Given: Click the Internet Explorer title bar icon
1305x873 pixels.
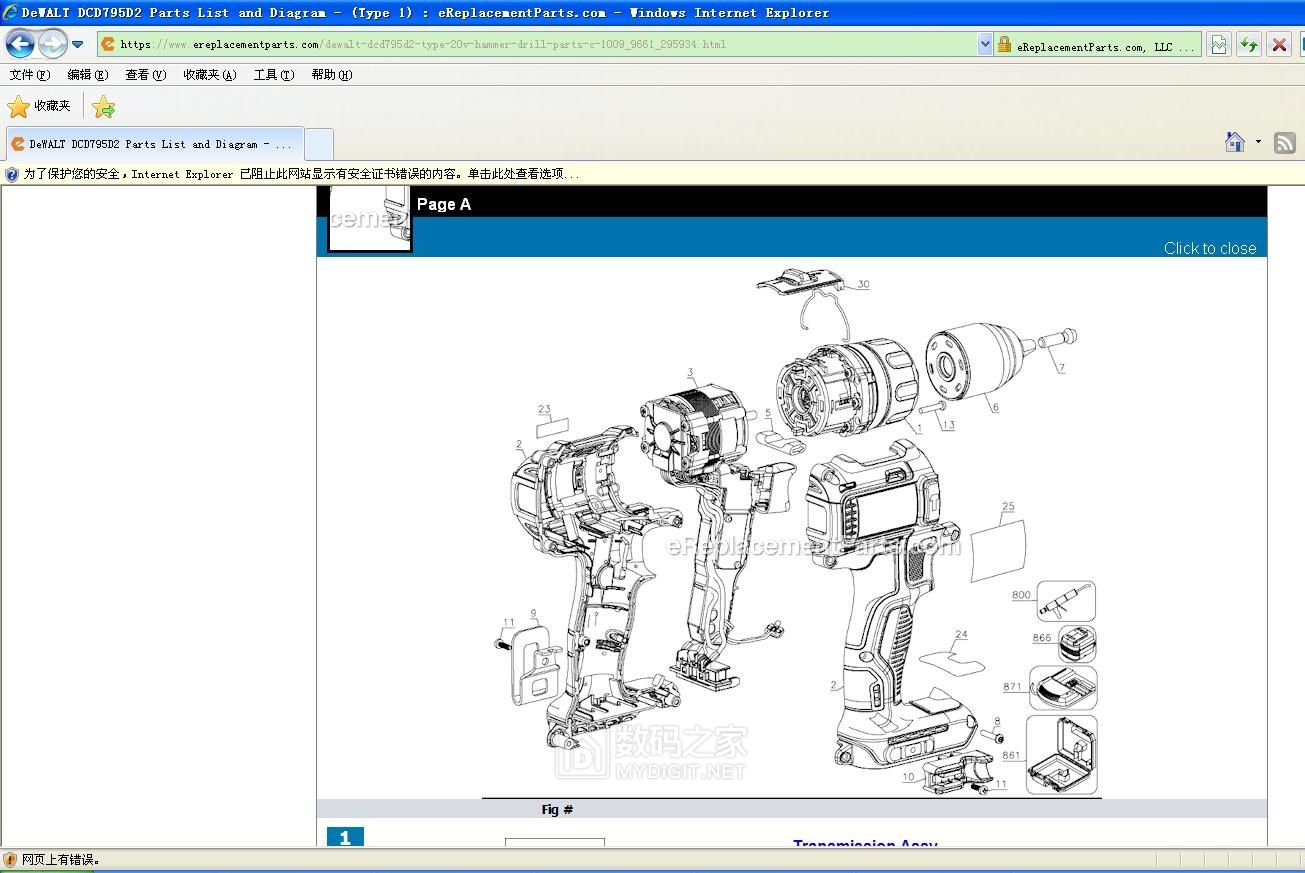Looking at the screenshot, I should (10, 13).
